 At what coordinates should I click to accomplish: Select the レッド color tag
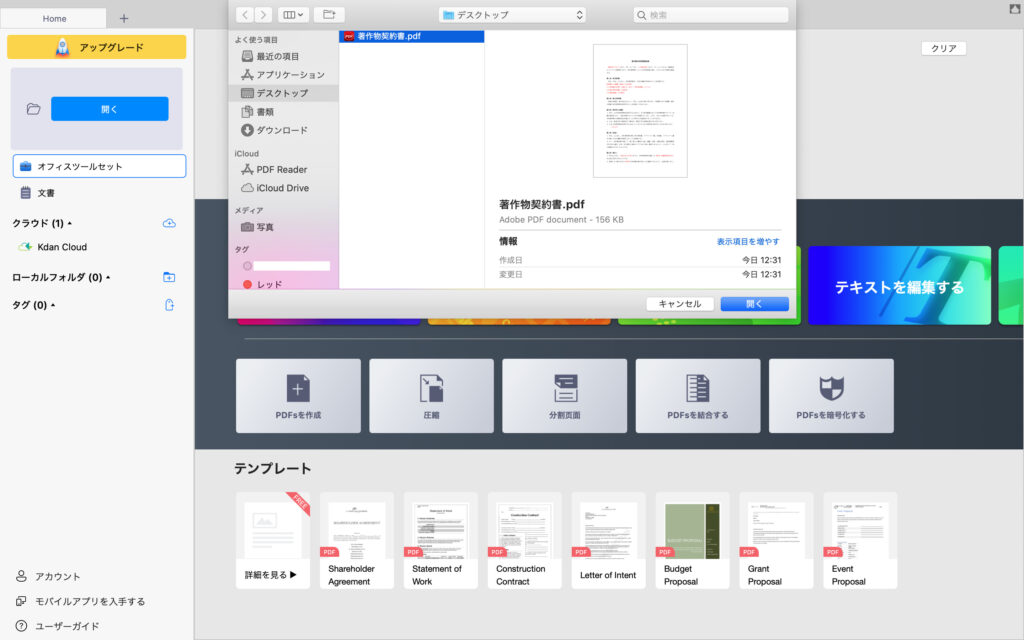269,285
